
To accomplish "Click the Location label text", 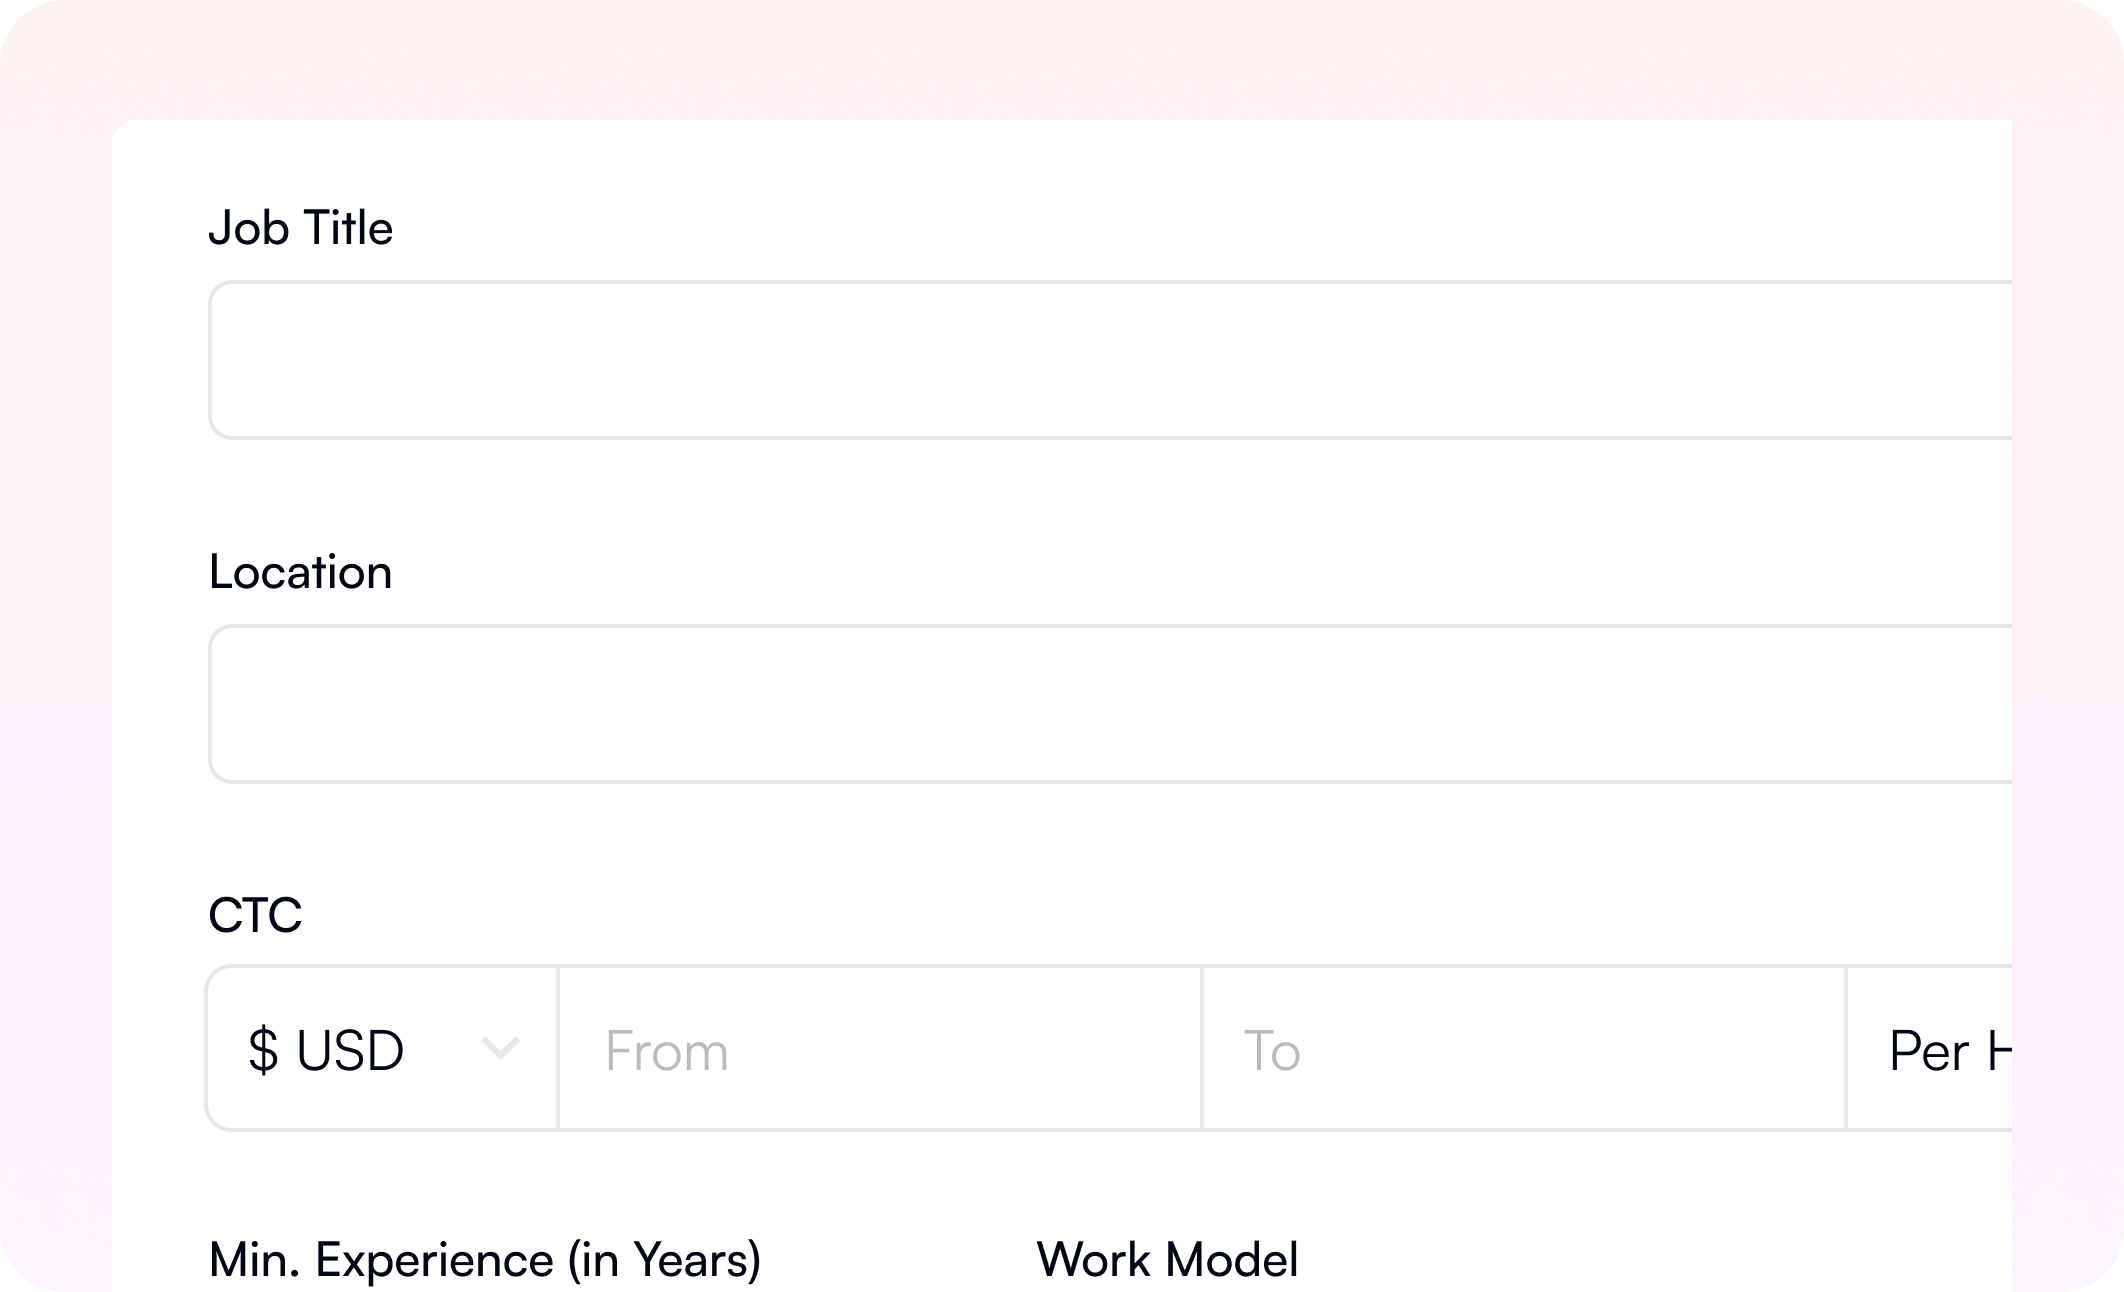I will click(x=300, y=572).
